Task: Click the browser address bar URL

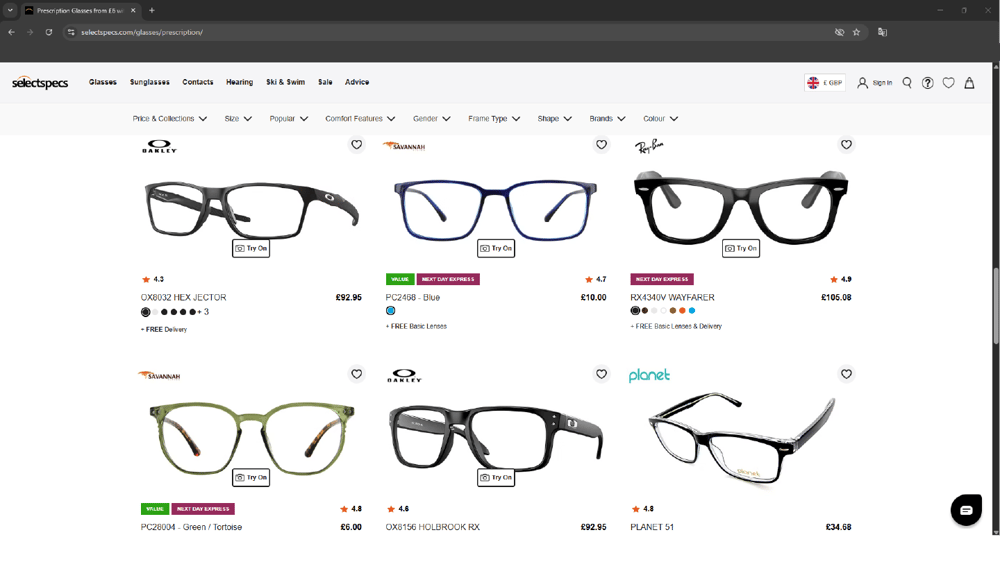Action: (x=142, y=32)
